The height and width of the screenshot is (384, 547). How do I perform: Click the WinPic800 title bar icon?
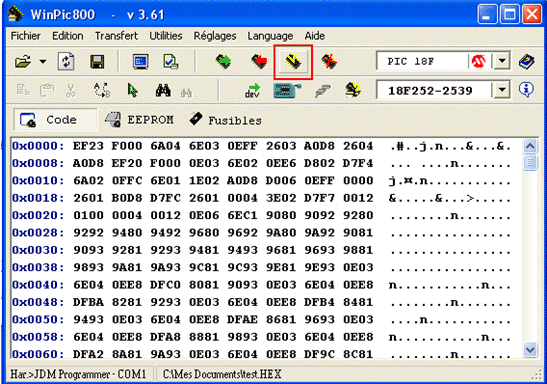coord(15,14)
